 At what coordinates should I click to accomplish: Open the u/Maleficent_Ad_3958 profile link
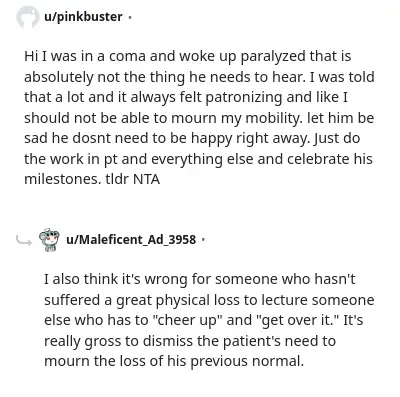pos(131,239)
